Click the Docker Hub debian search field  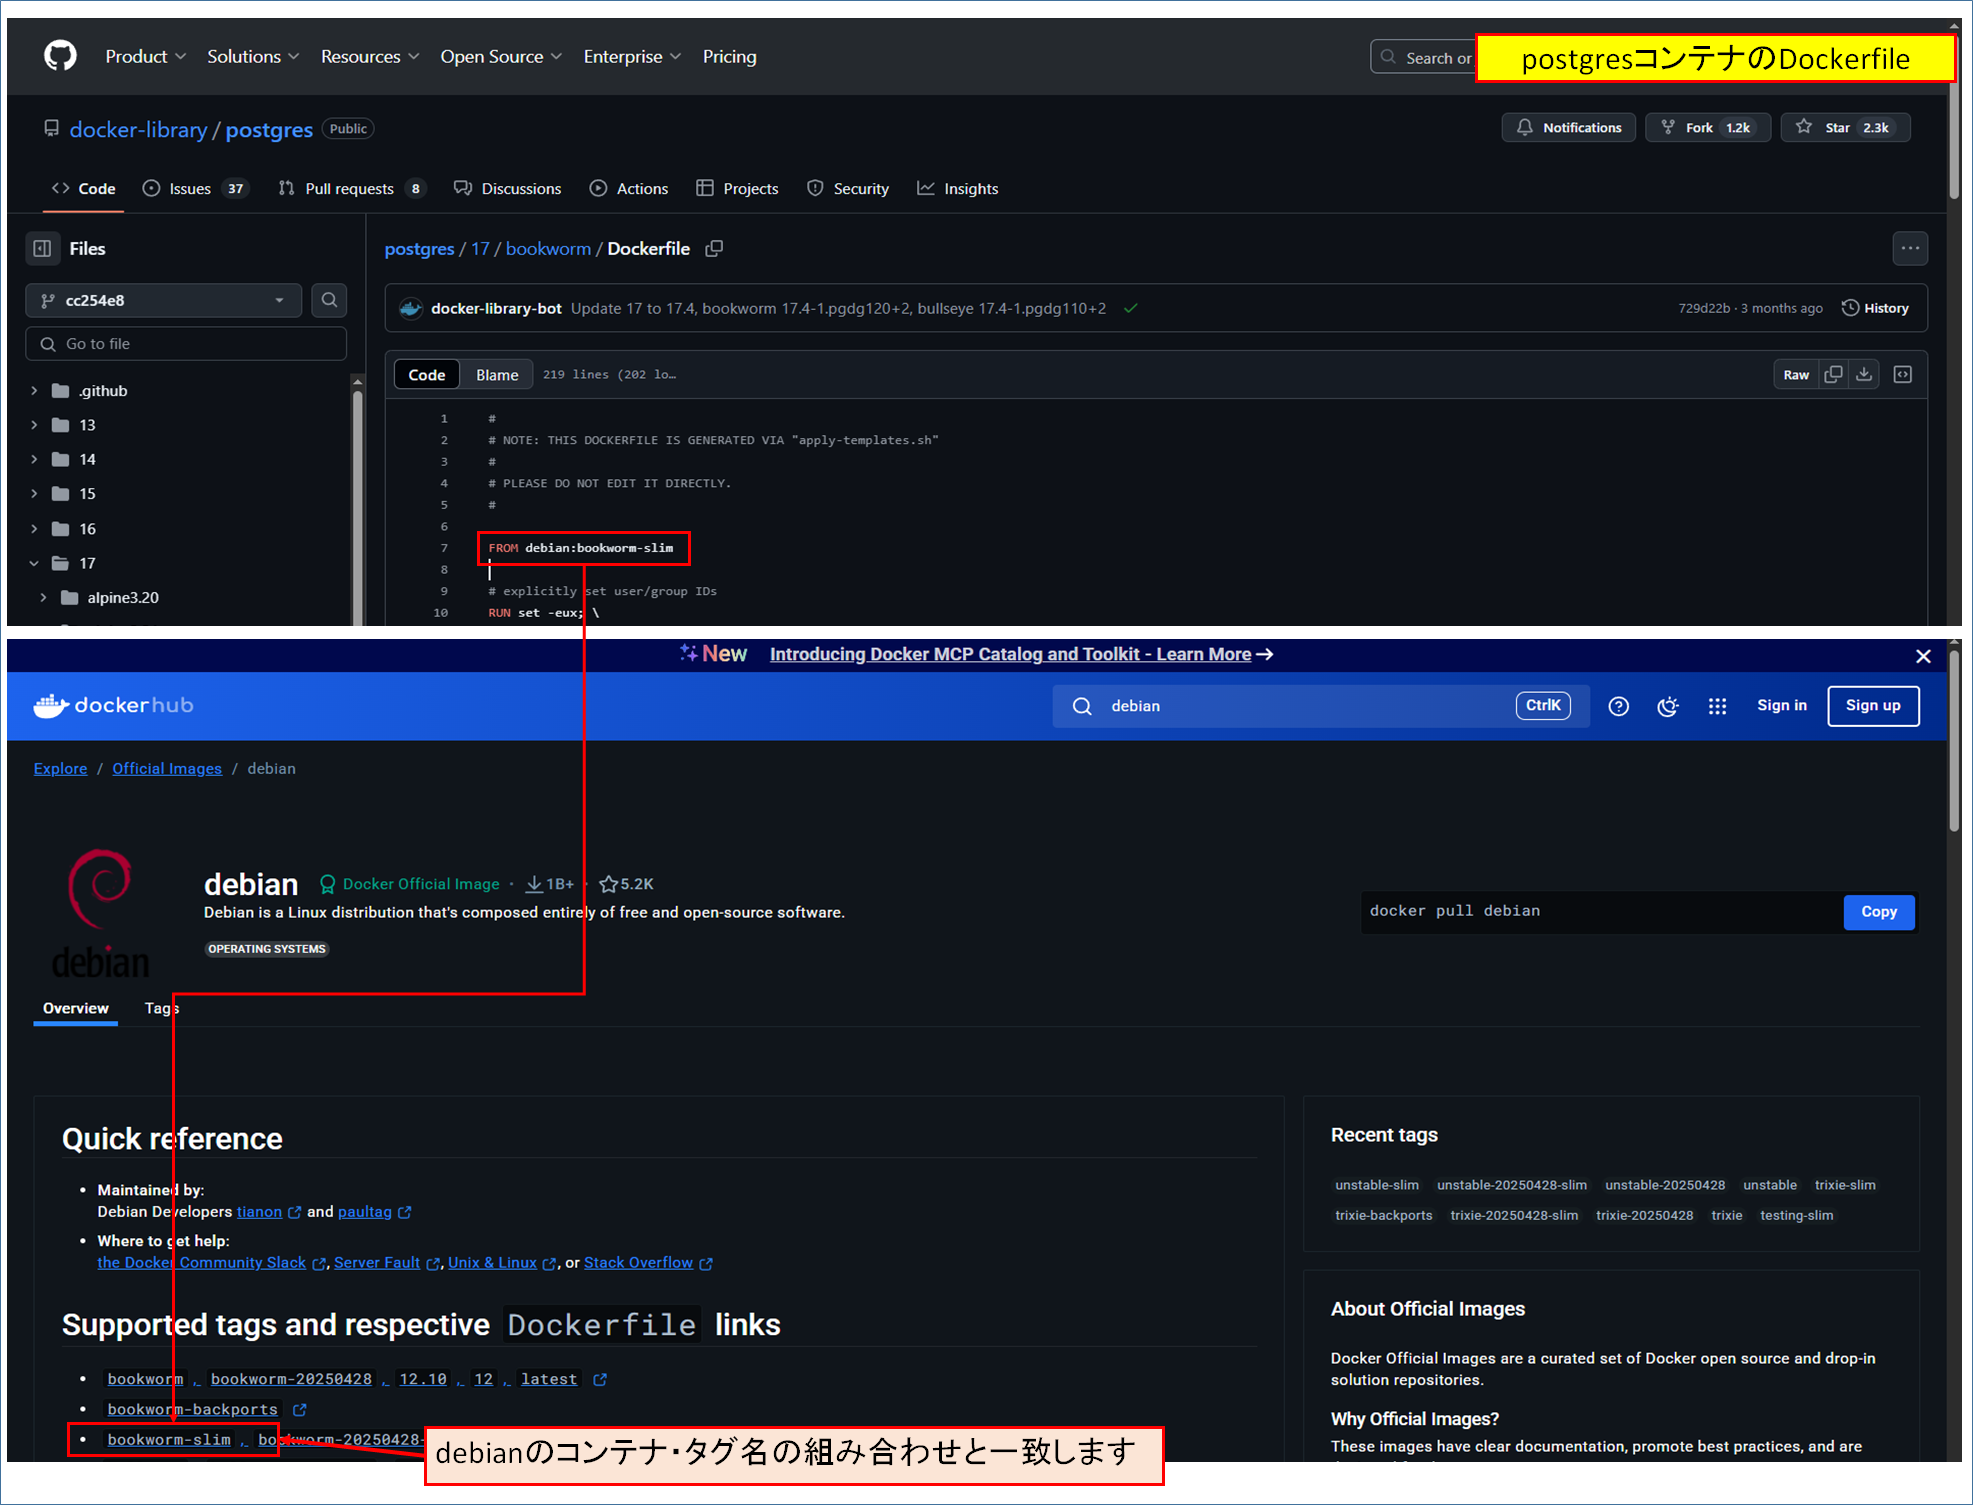click(1320, 706)
